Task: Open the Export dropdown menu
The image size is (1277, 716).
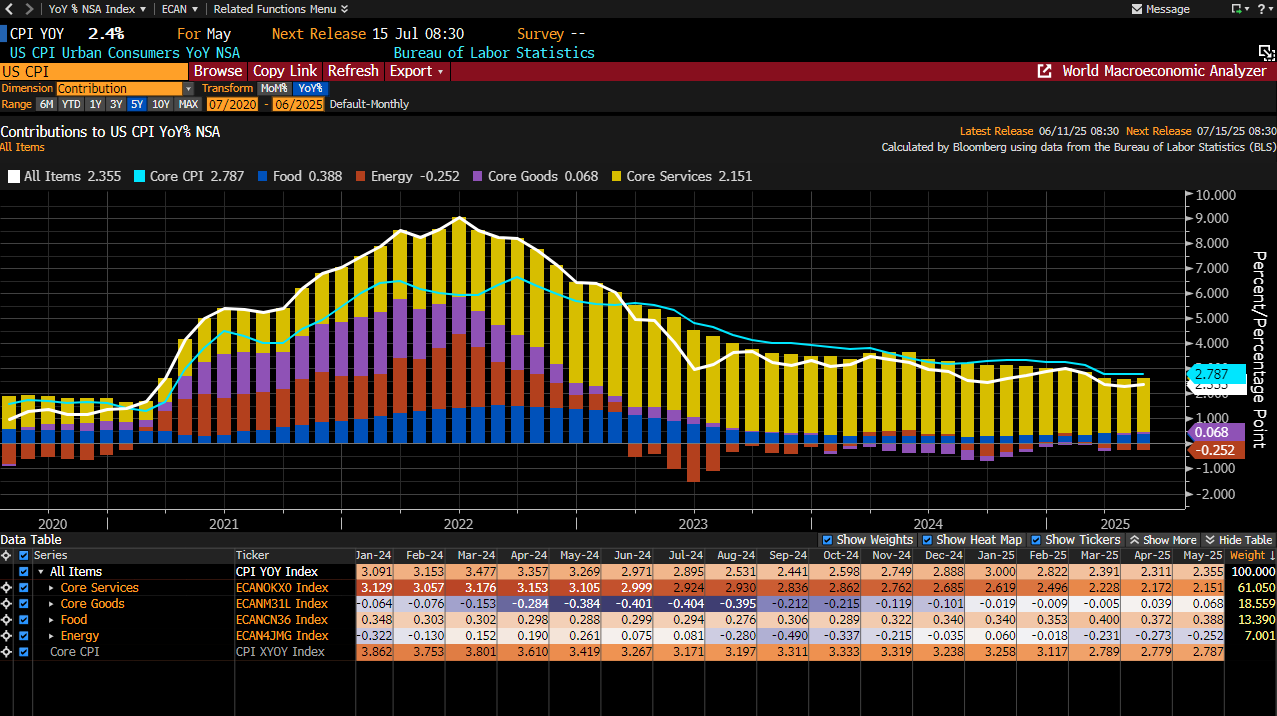Action: [x=416, y=71]
